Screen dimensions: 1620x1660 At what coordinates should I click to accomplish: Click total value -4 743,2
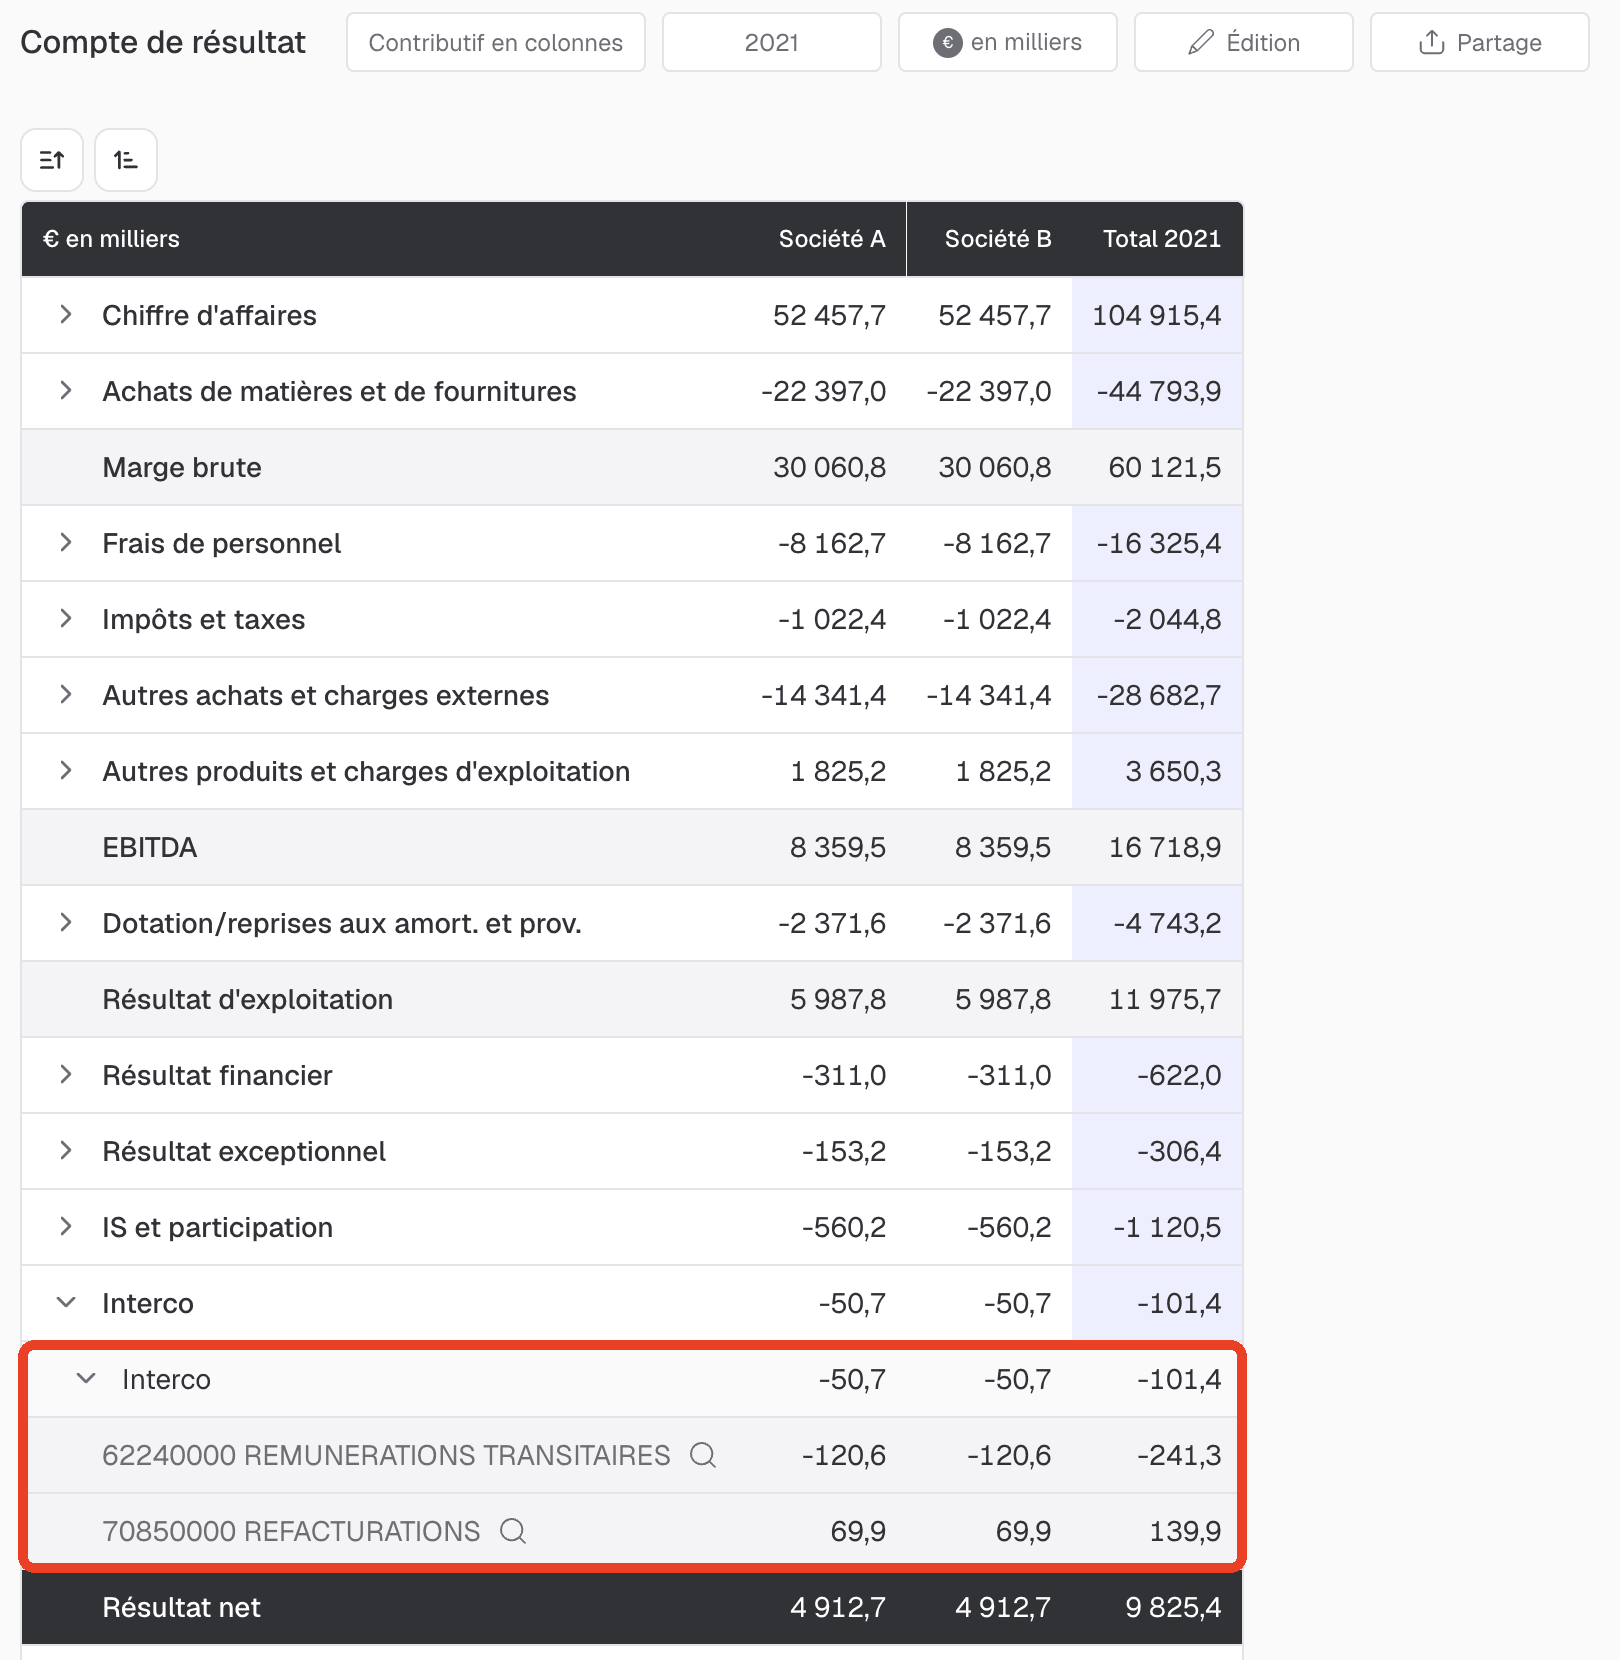(x=1168, y=923)
